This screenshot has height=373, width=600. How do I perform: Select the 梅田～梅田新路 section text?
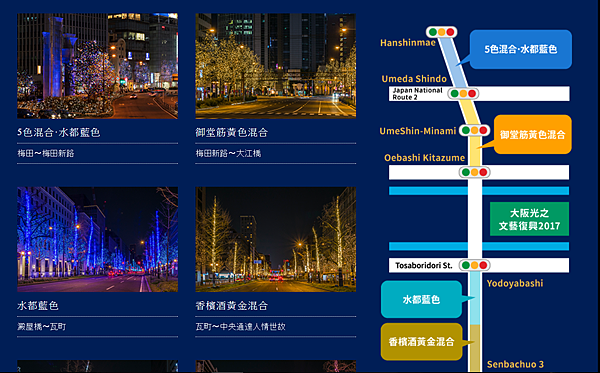[x=46, y=153]
